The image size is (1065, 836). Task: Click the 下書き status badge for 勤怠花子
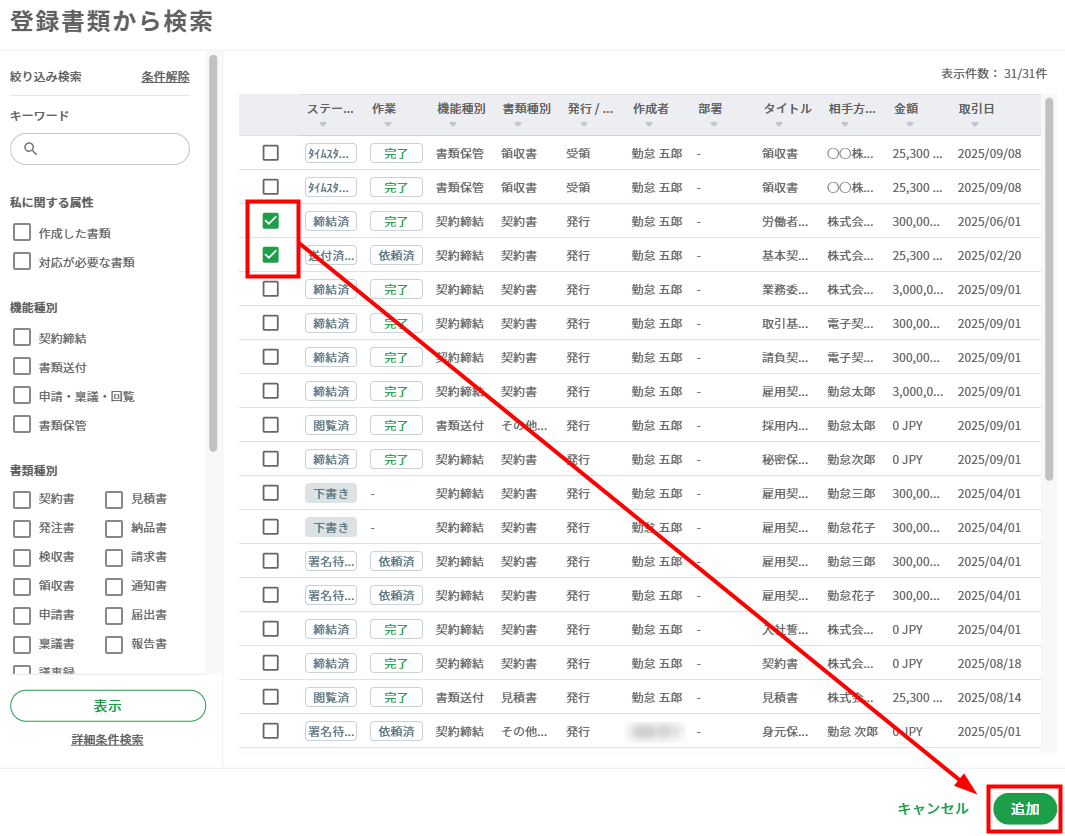pos(331,527)
